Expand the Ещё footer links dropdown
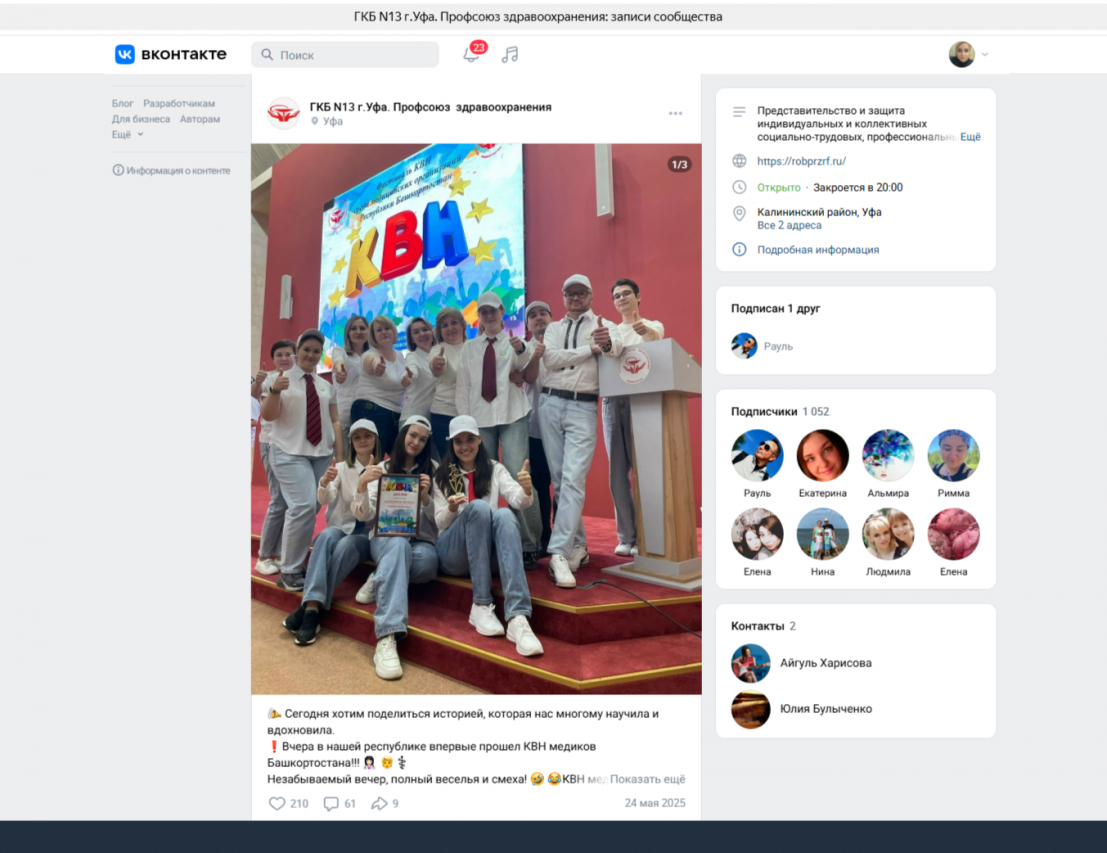Screen dimensions: 1107x853 coord(127,134)
